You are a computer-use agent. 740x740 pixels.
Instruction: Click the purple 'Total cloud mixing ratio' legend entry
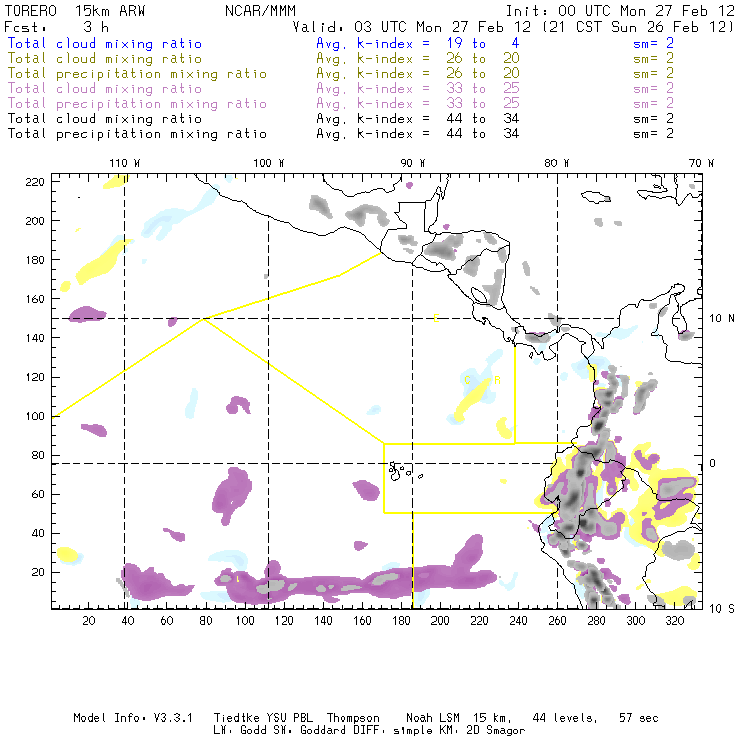click(x=104, y=89)
